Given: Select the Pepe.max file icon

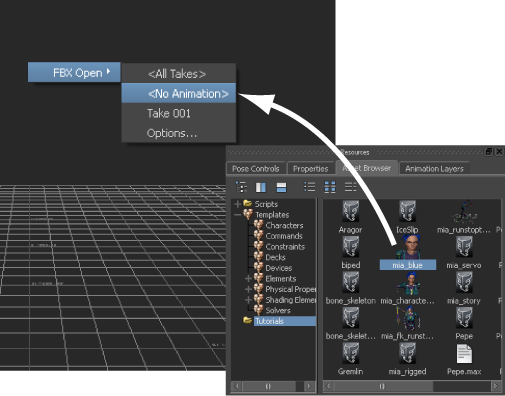Looking at the screenshot, I should [464, 354].
